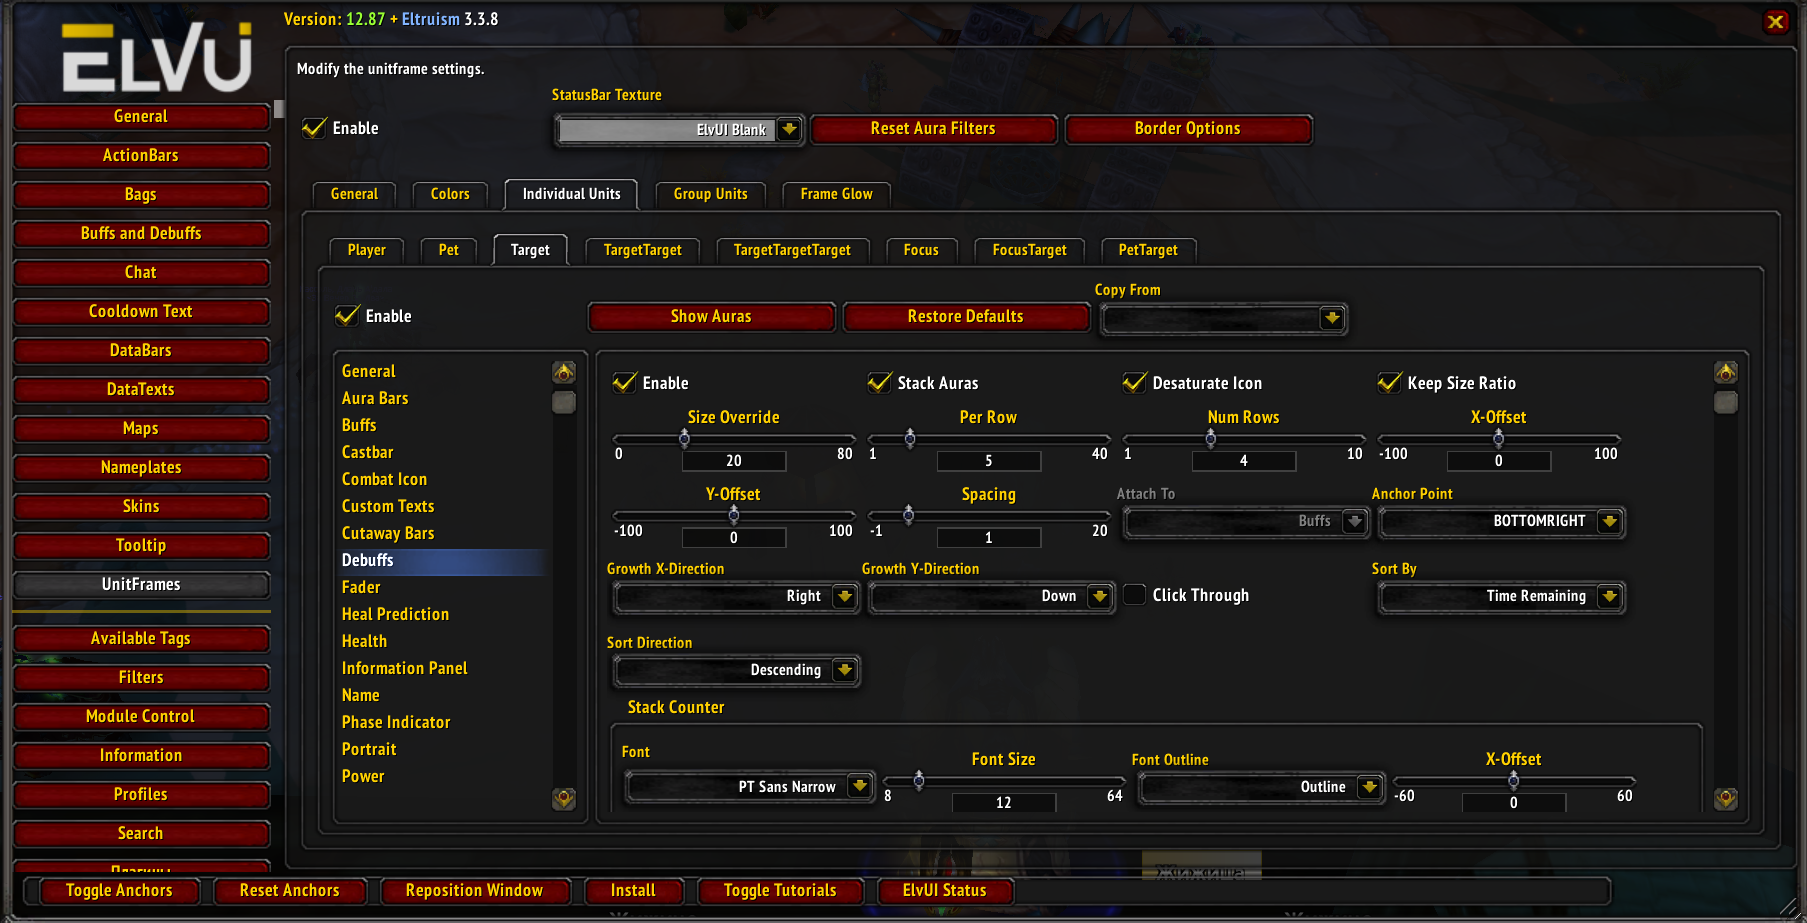Click the gem scroll-up icon on the far right panel
1807x923 pixels.
[1725, 371]
